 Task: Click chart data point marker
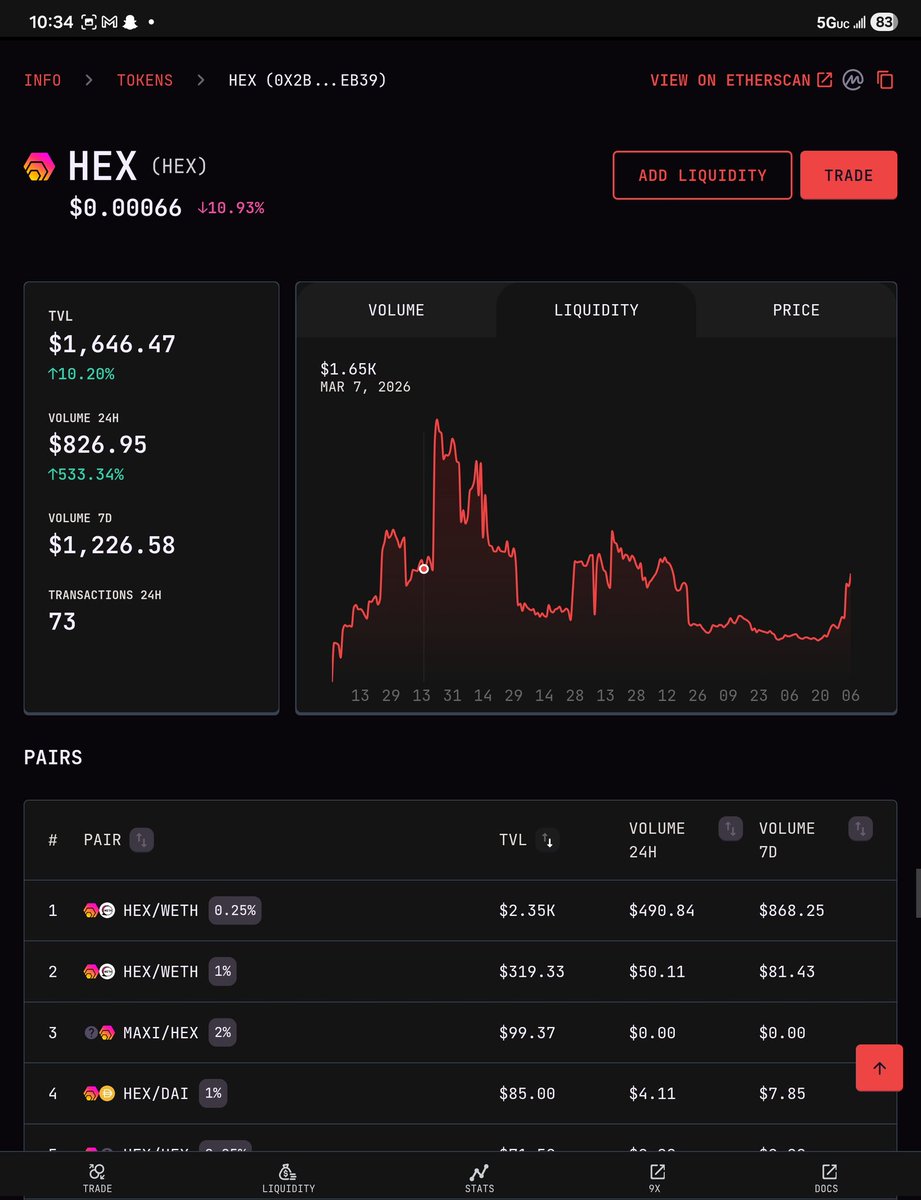click(x=424, y=568)
